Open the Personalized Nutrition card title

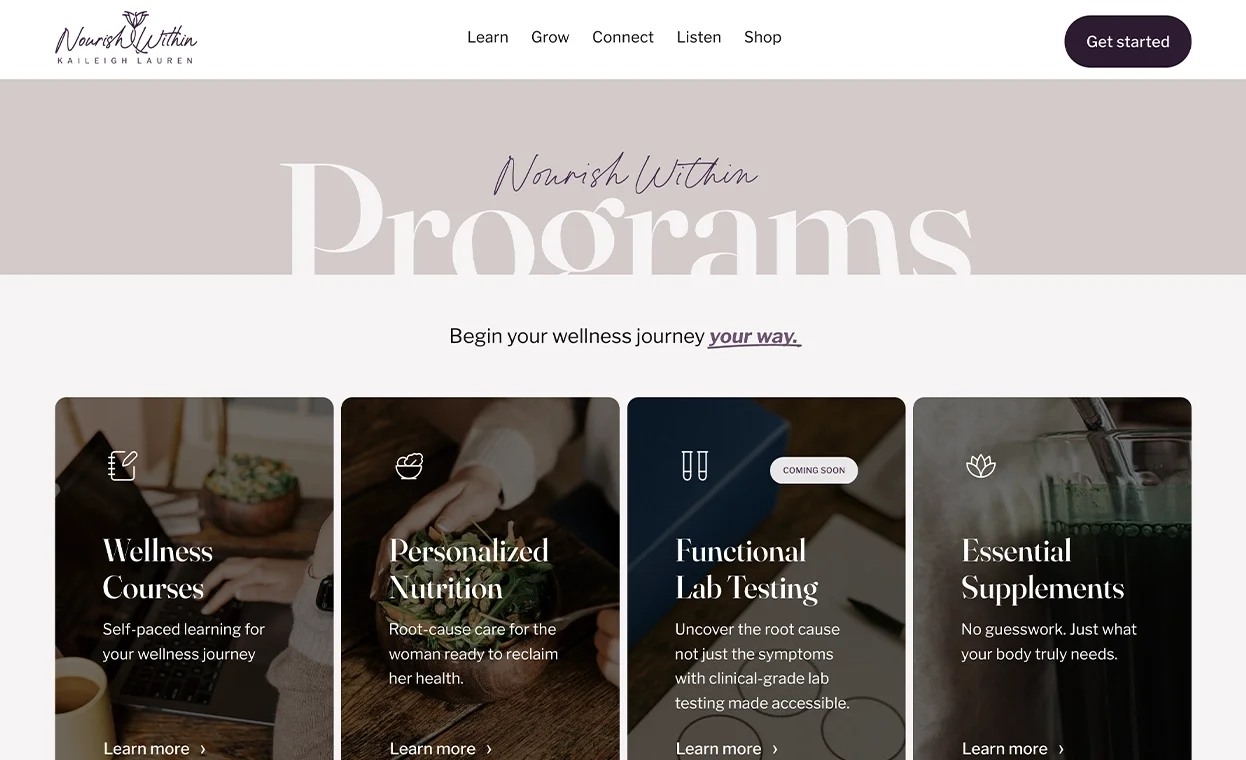(469, 569)
